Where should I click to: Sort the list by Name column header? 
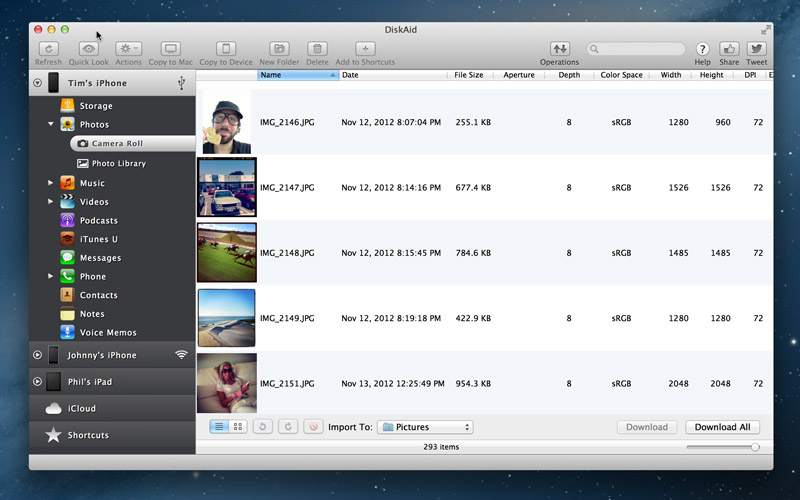point(296,75)
